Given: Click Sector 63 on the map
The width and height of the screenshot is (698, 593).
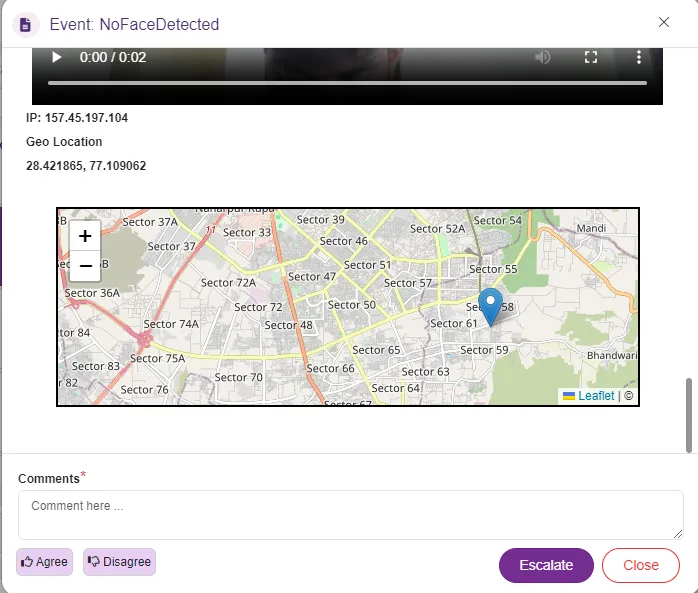Looking at the screenshot, I should [x=425, y=372].
